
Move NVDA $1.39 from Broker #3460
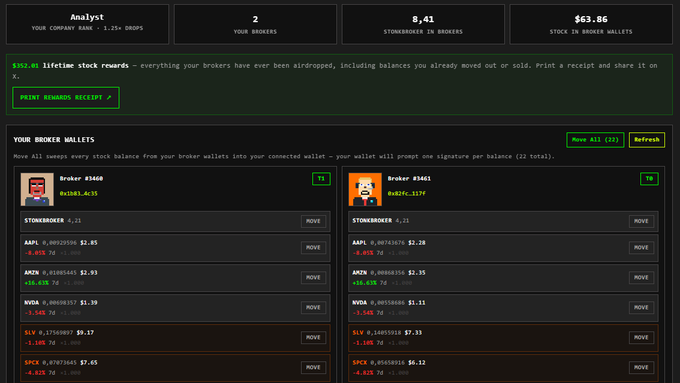[x=313, y=308]
